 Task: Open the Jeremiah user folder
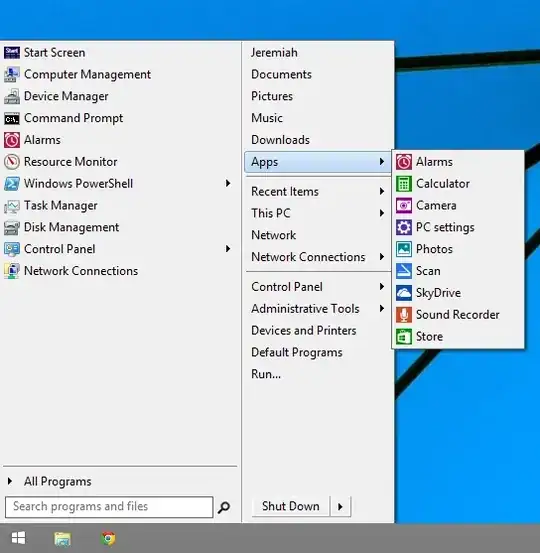tap(274, 53)
